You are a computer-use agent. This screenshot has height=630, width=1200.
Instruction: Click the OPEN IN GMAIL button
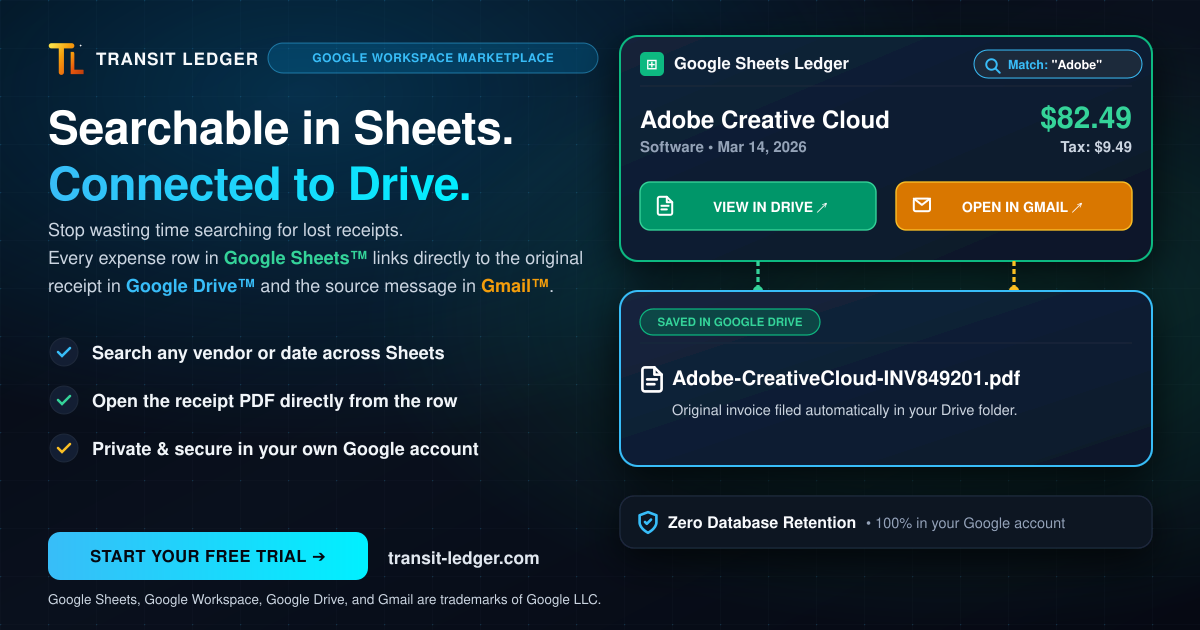click(1014, 206)
